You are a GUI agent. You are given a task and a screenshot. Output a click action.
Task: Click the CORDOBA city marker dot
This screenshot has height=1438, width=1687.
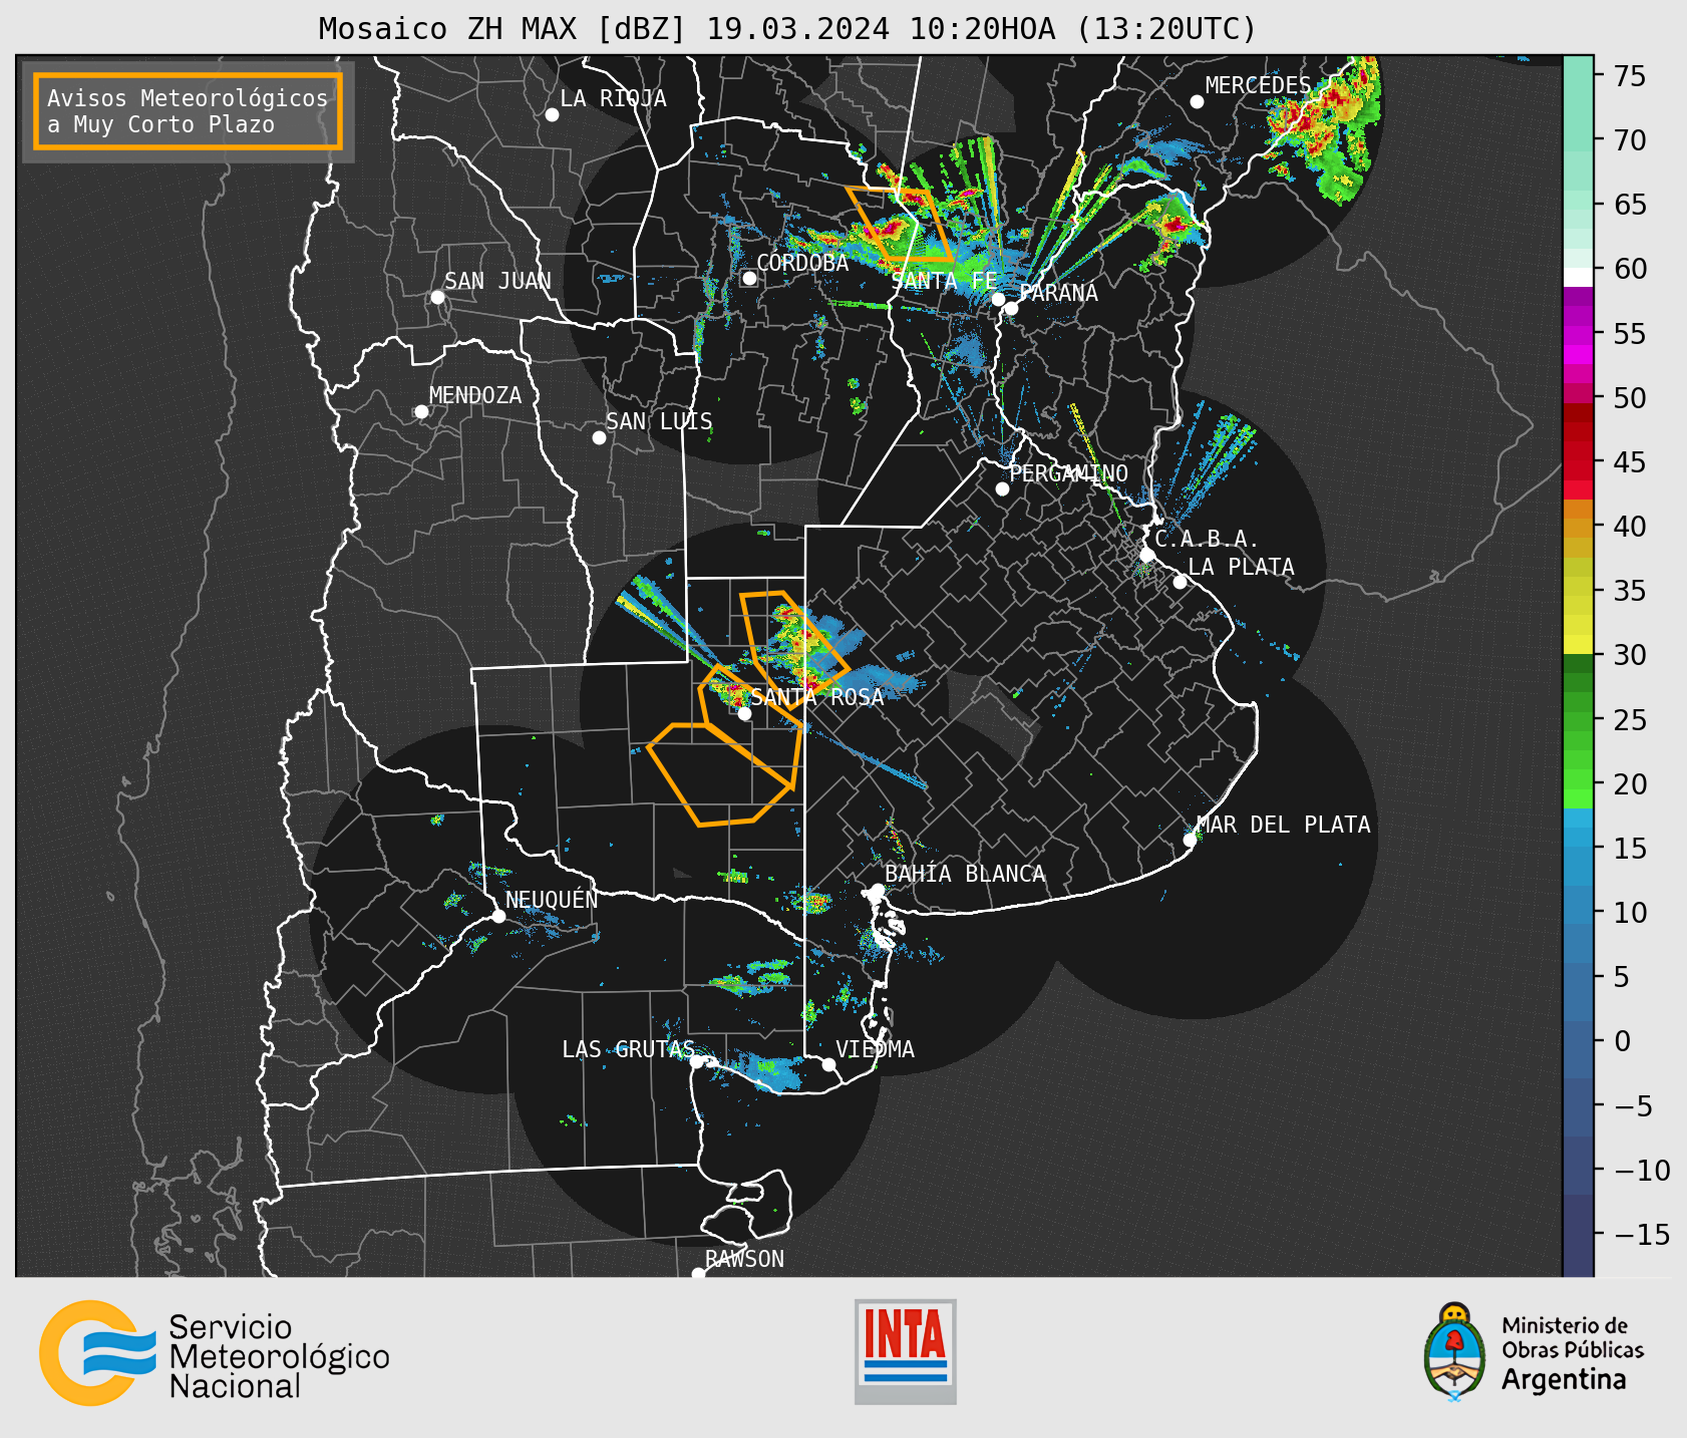pos(749,278)
